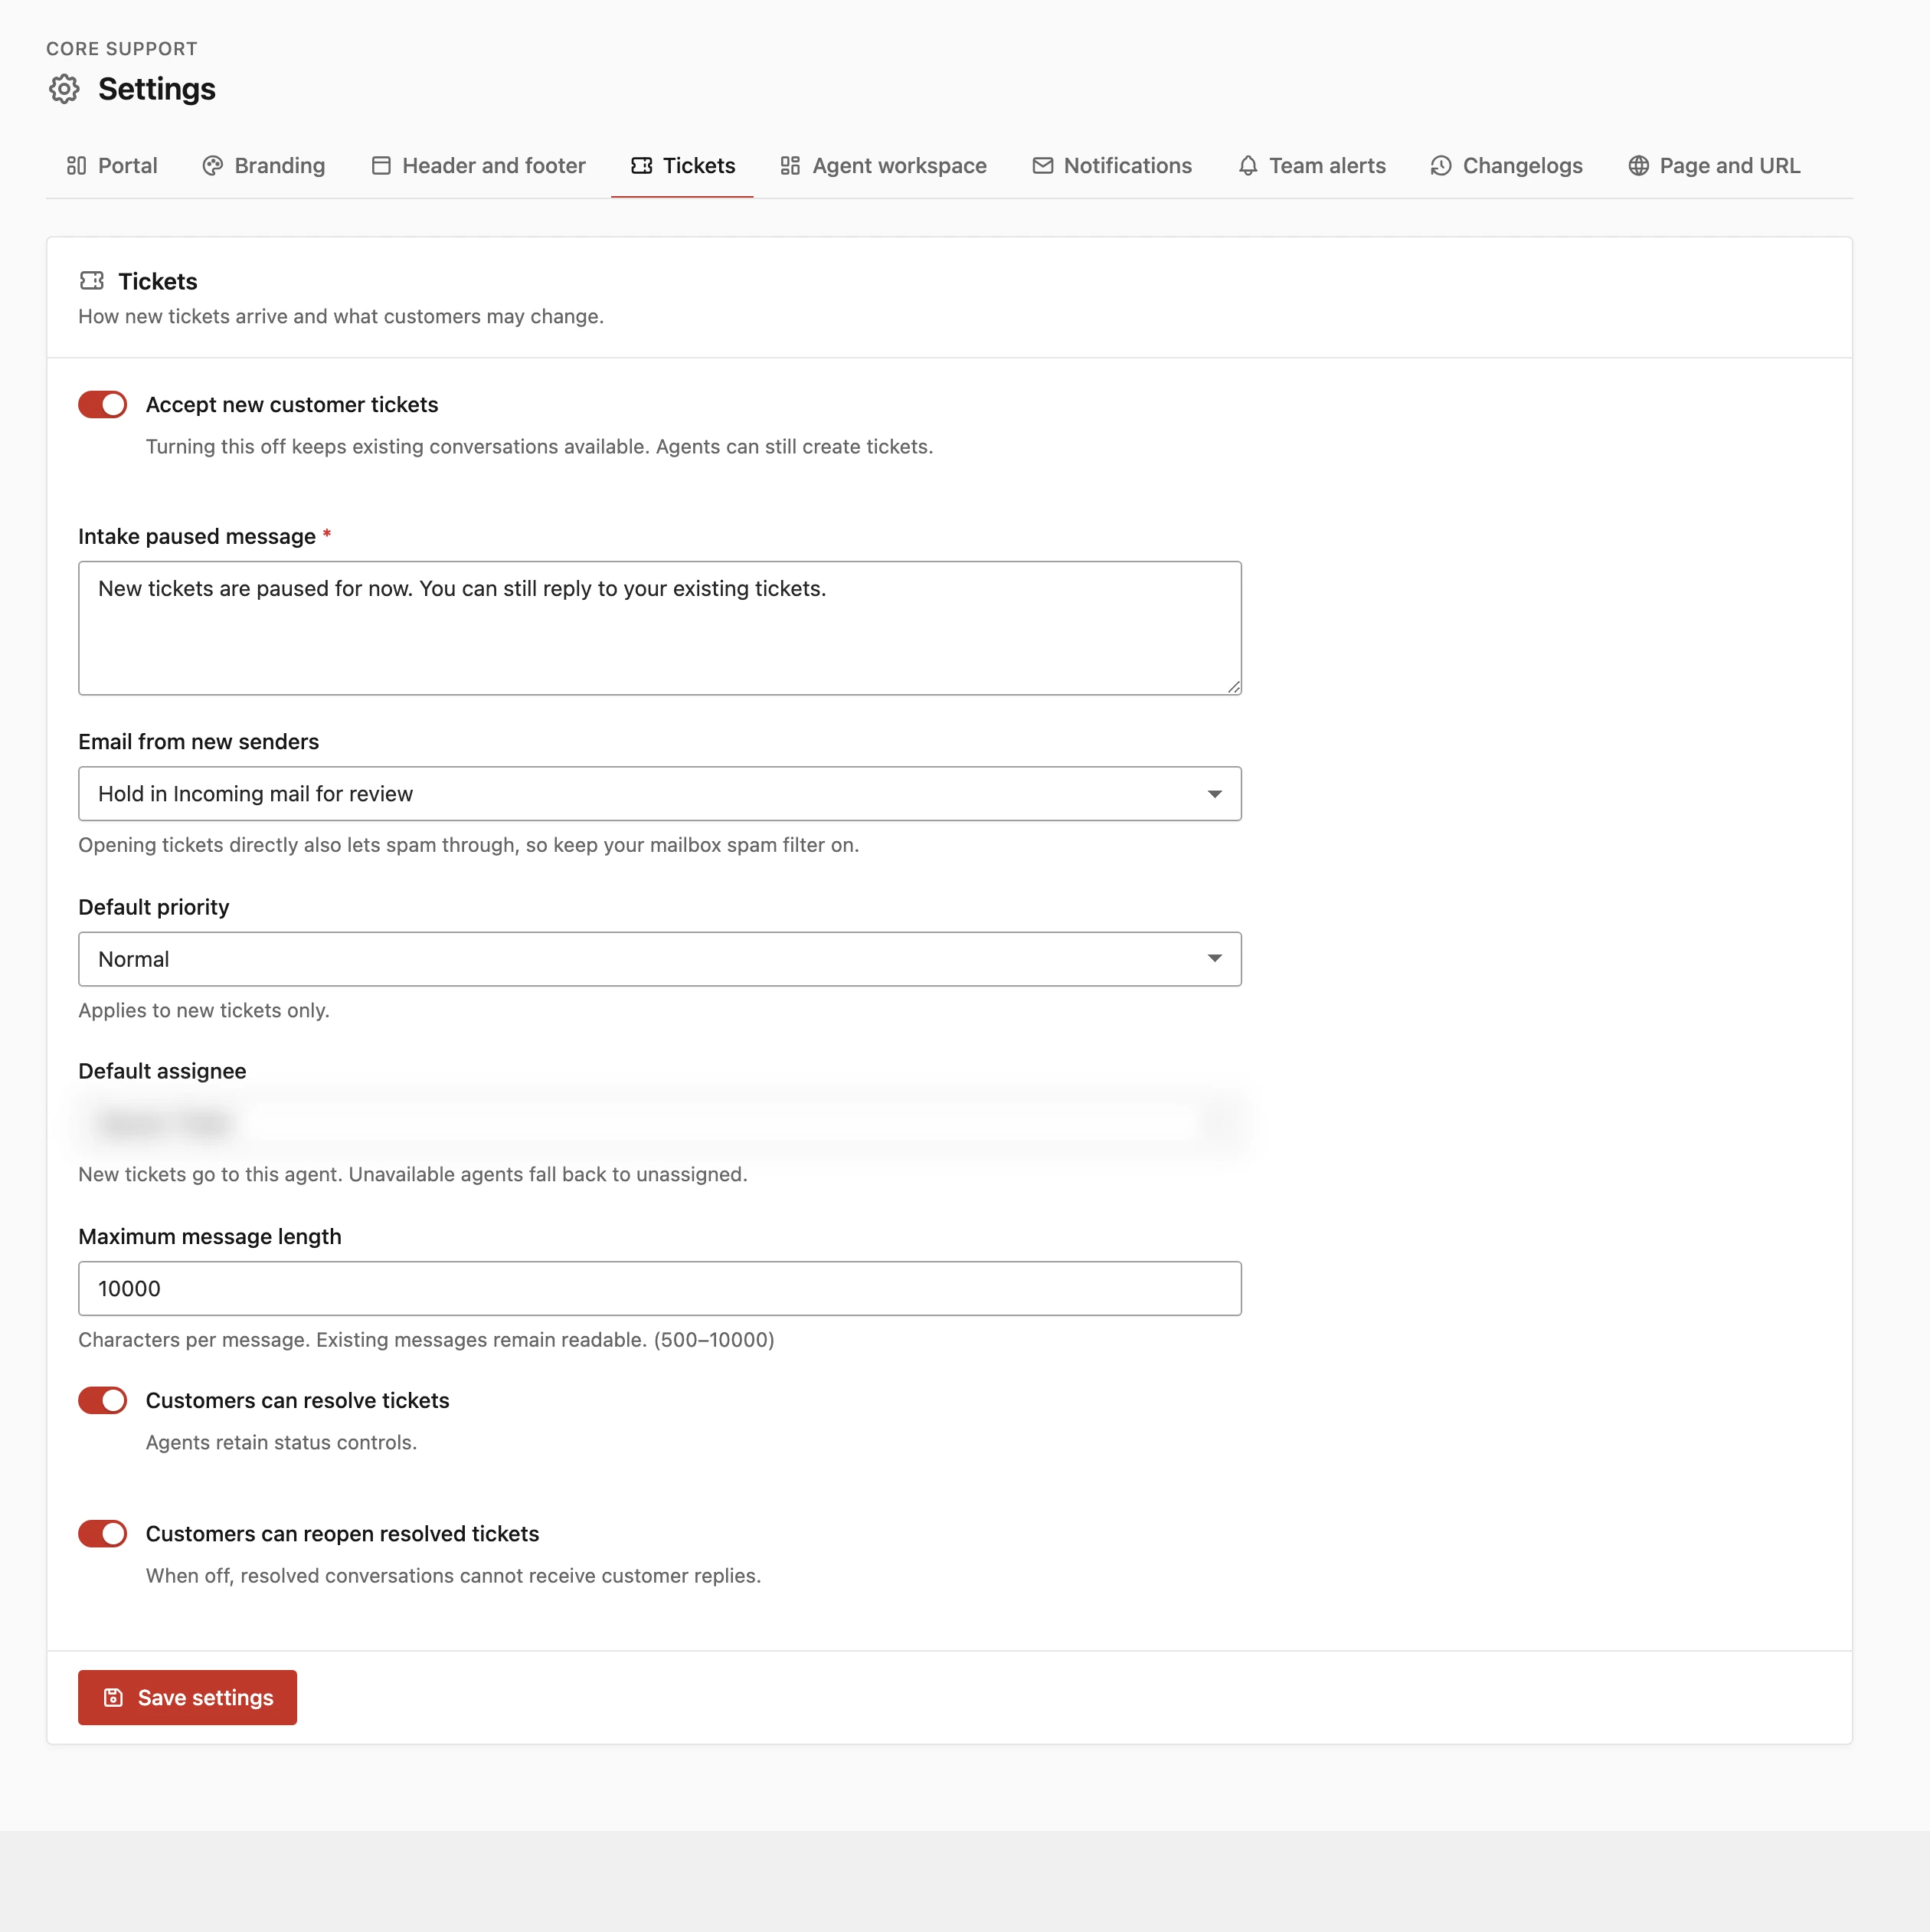
Task: Click the Agent workspace grid icon
Action: coord(790,166)
